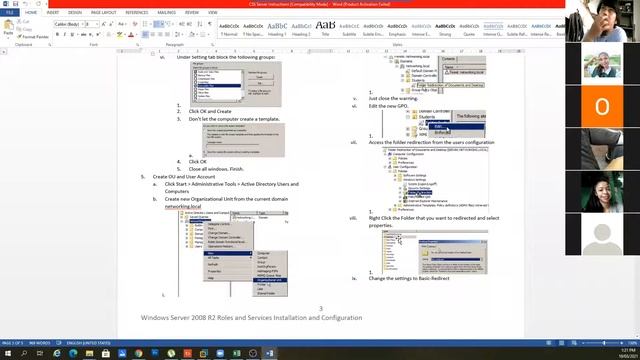The width and height of the screenshot is (640, 360).
Task: Click the Paste button in Clipboard group
Action: tap(8, 29)
